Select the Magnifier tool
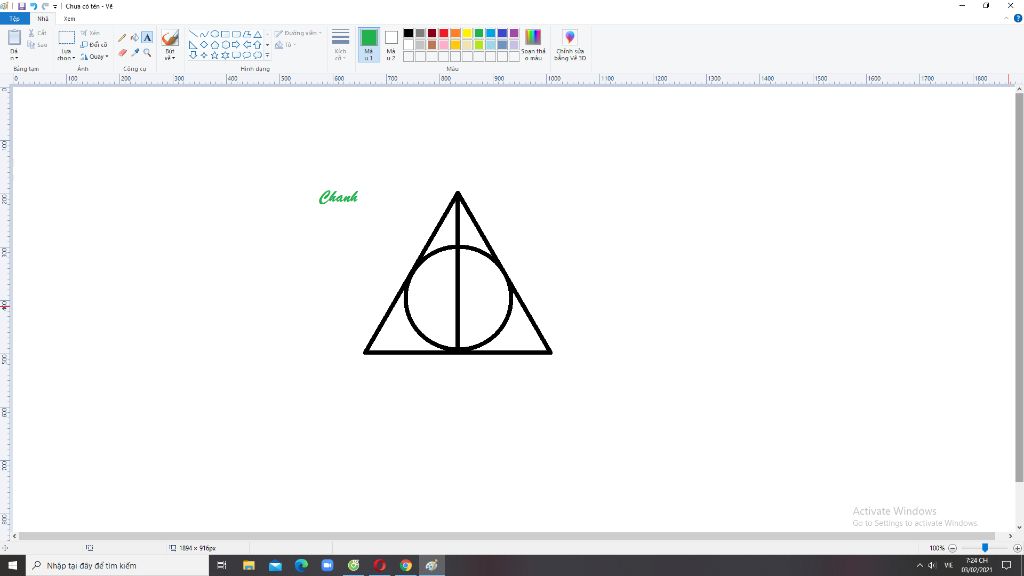 (147, 53)
